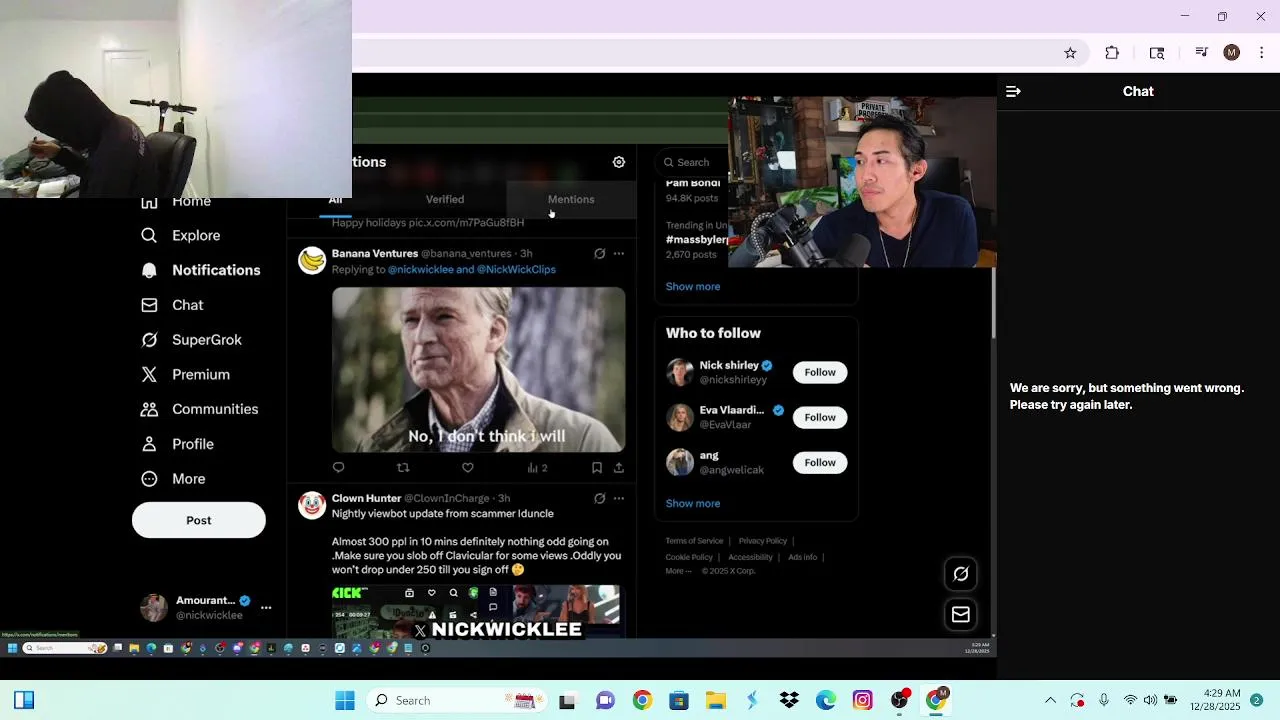This screenshot has height=720, width=1280.
Task: Click Grok icon on Clown Hunter post
Action: (599, 498)
